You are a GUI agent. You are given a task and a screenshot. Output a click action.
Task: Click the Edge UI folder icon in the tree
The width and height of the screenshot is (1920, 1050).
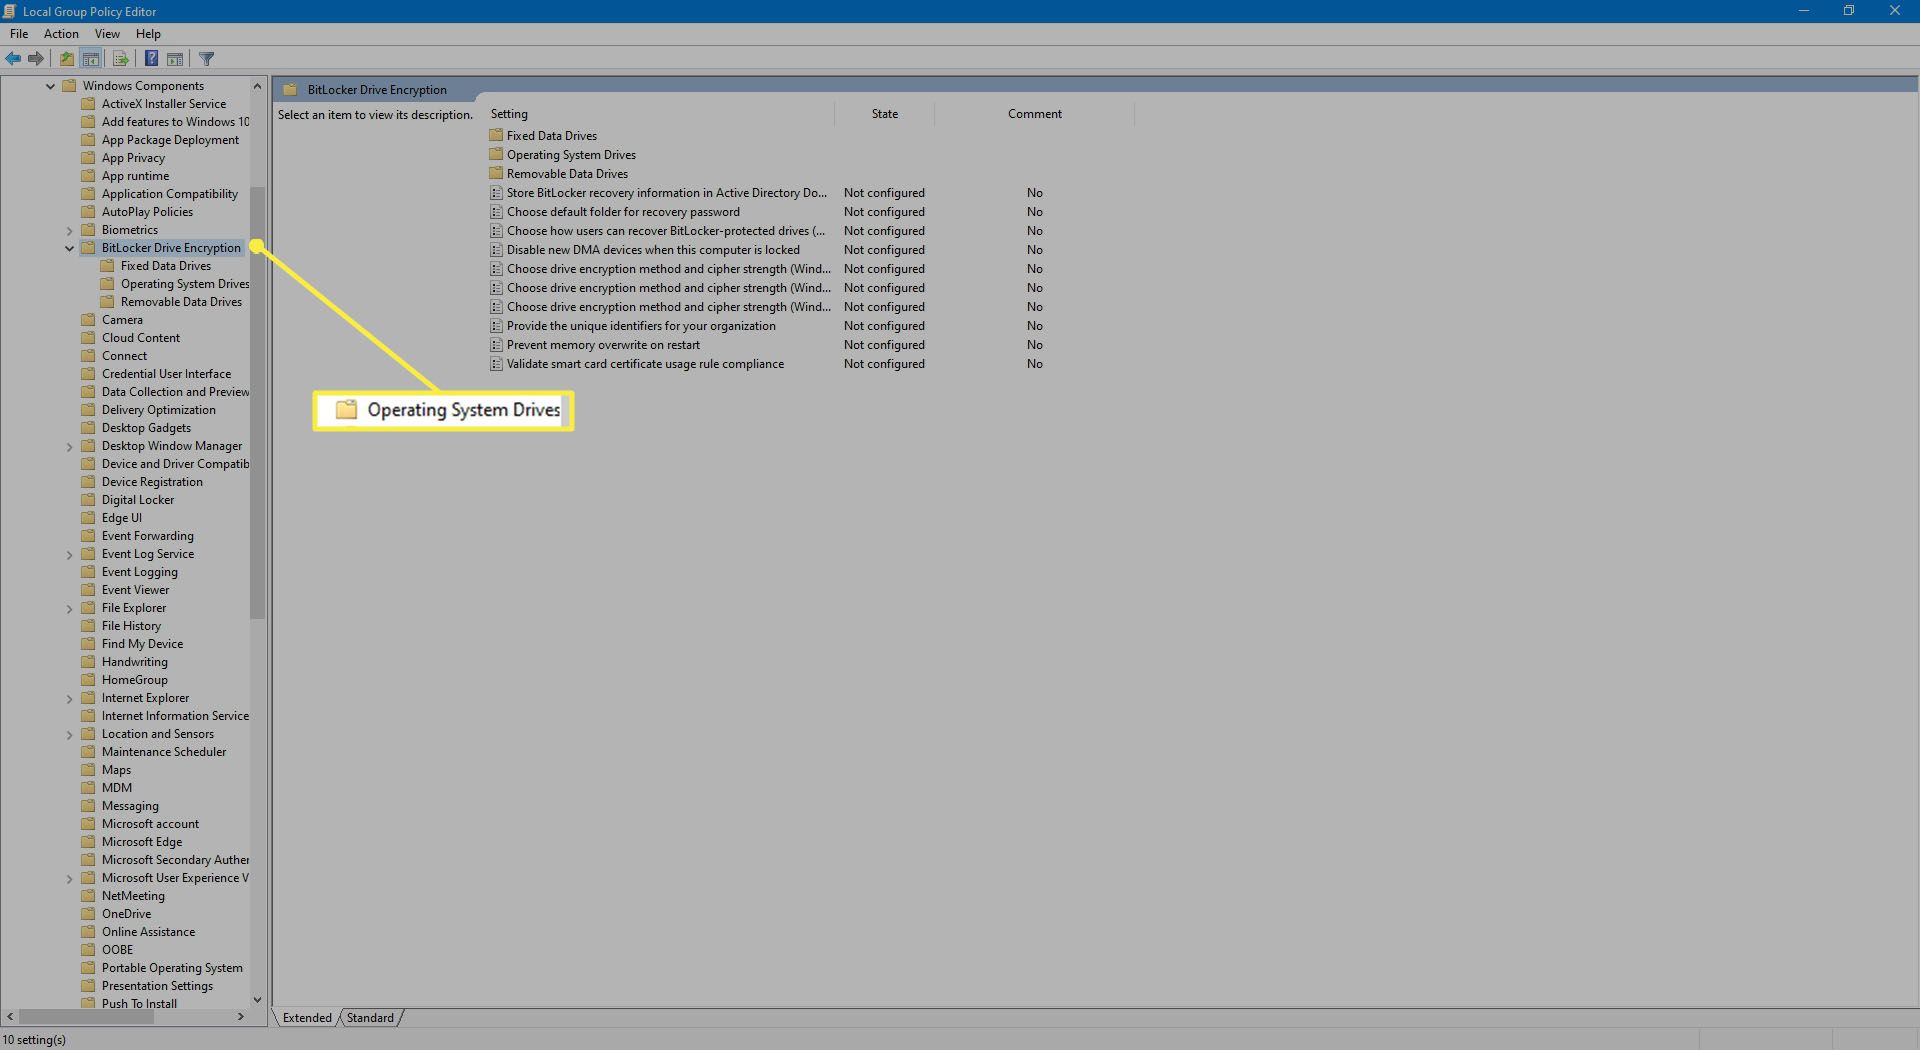click(88, 518)
